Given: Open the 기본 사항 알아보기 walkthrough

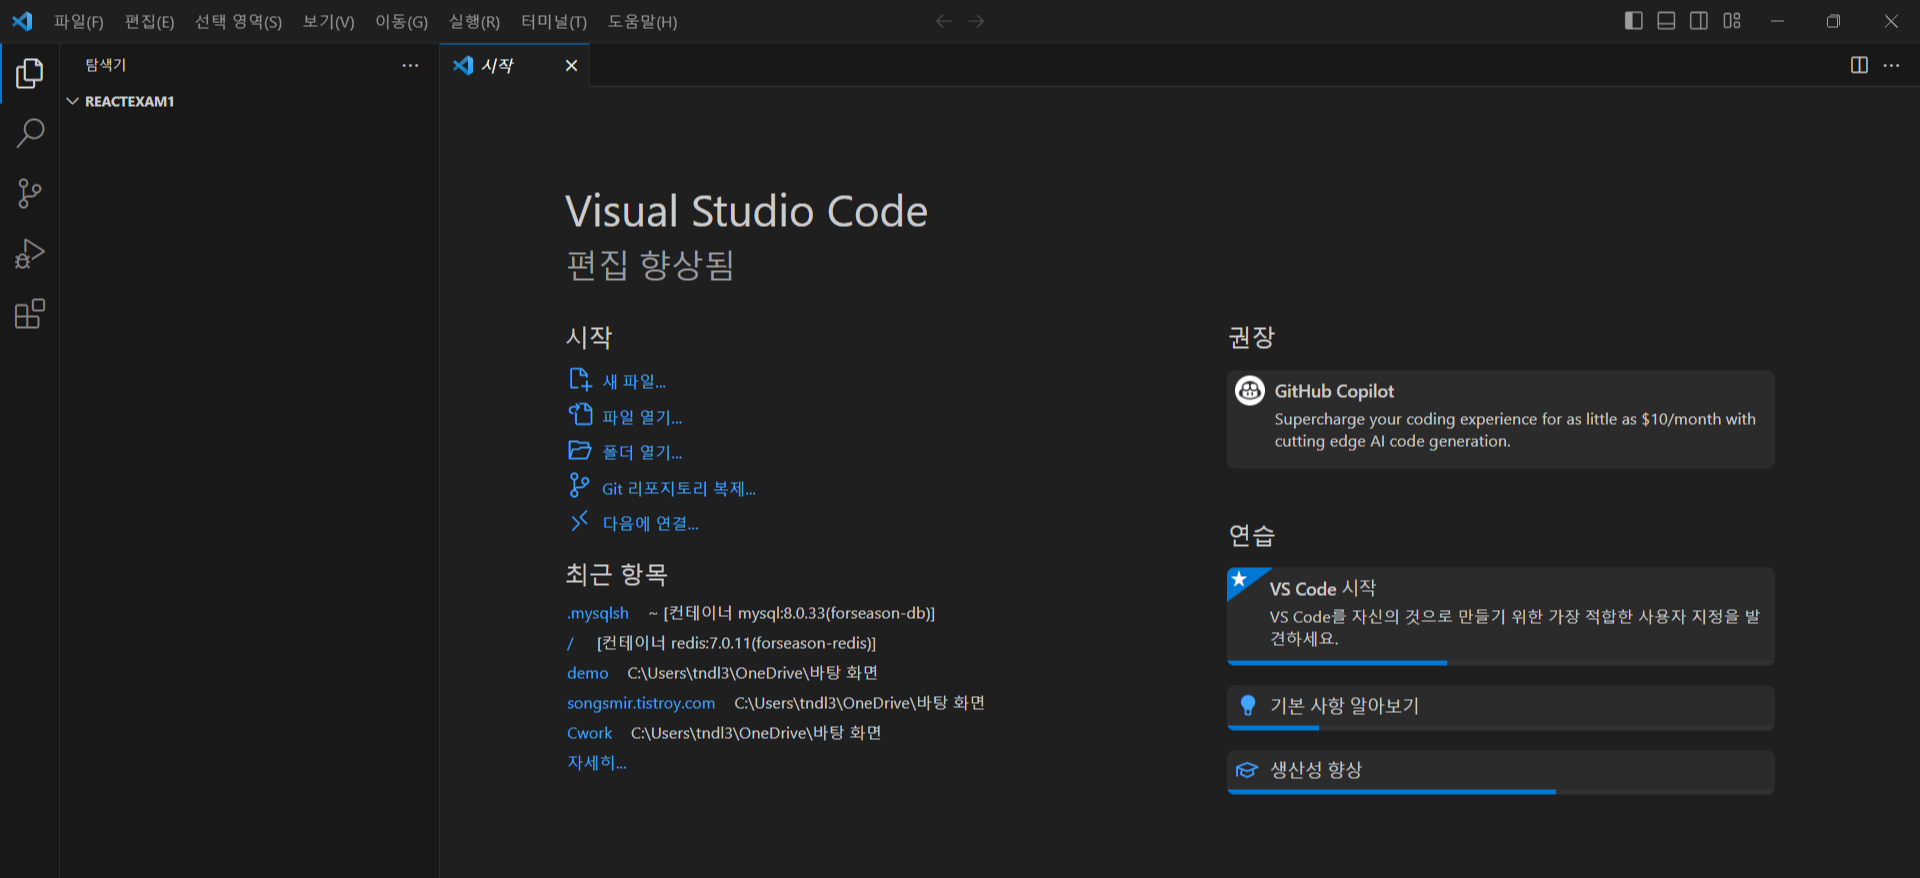Looking at the screenshot, I should pyautogui.click(x=1501, y=707).
